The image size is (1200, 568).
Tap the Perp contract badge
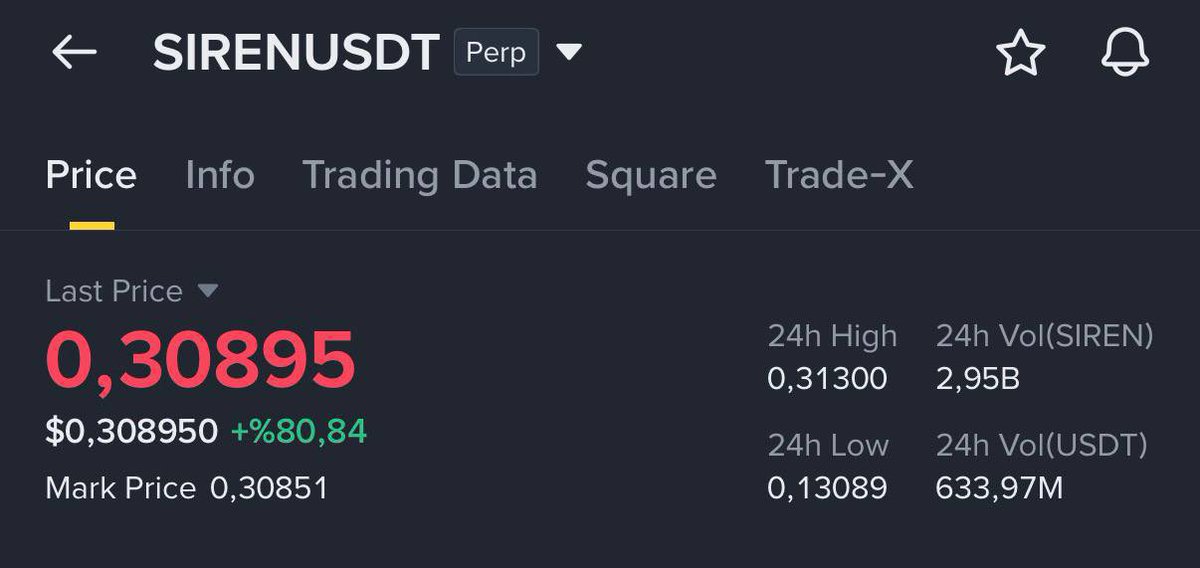496,52
